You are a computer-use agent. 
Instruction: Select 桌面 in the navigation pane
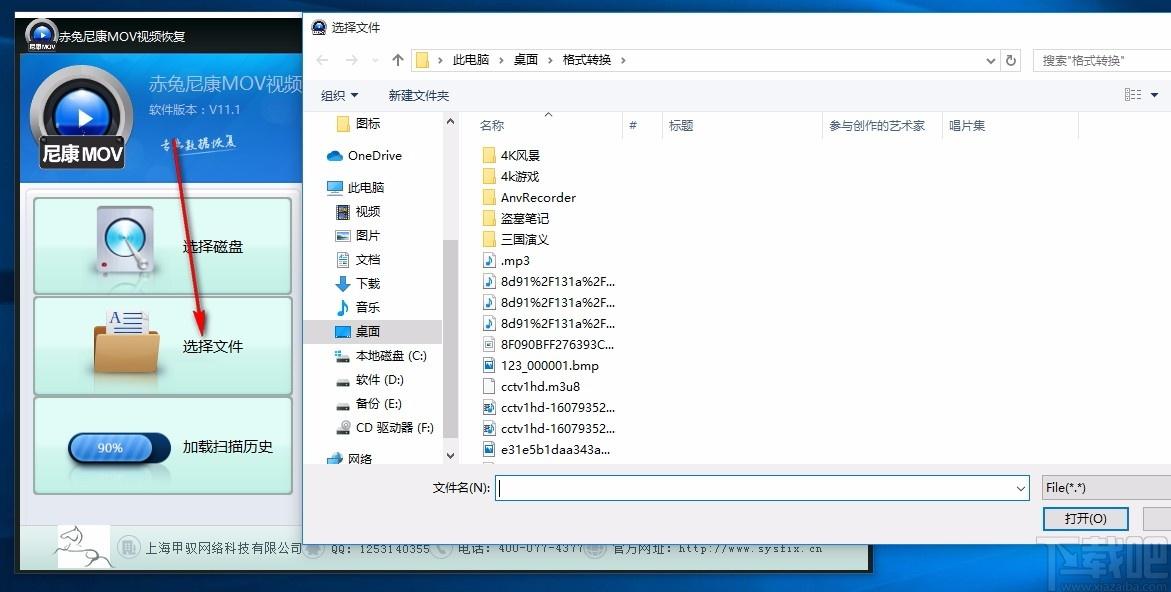[x=373, y=331]
